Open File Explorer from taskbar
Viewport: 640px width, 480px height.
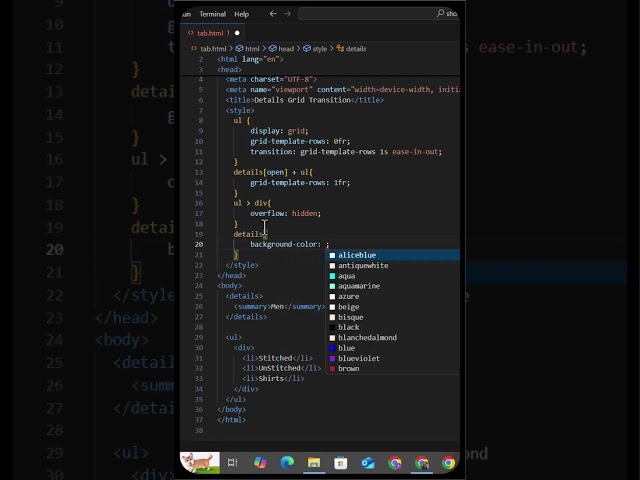click(x=314, y=462)
